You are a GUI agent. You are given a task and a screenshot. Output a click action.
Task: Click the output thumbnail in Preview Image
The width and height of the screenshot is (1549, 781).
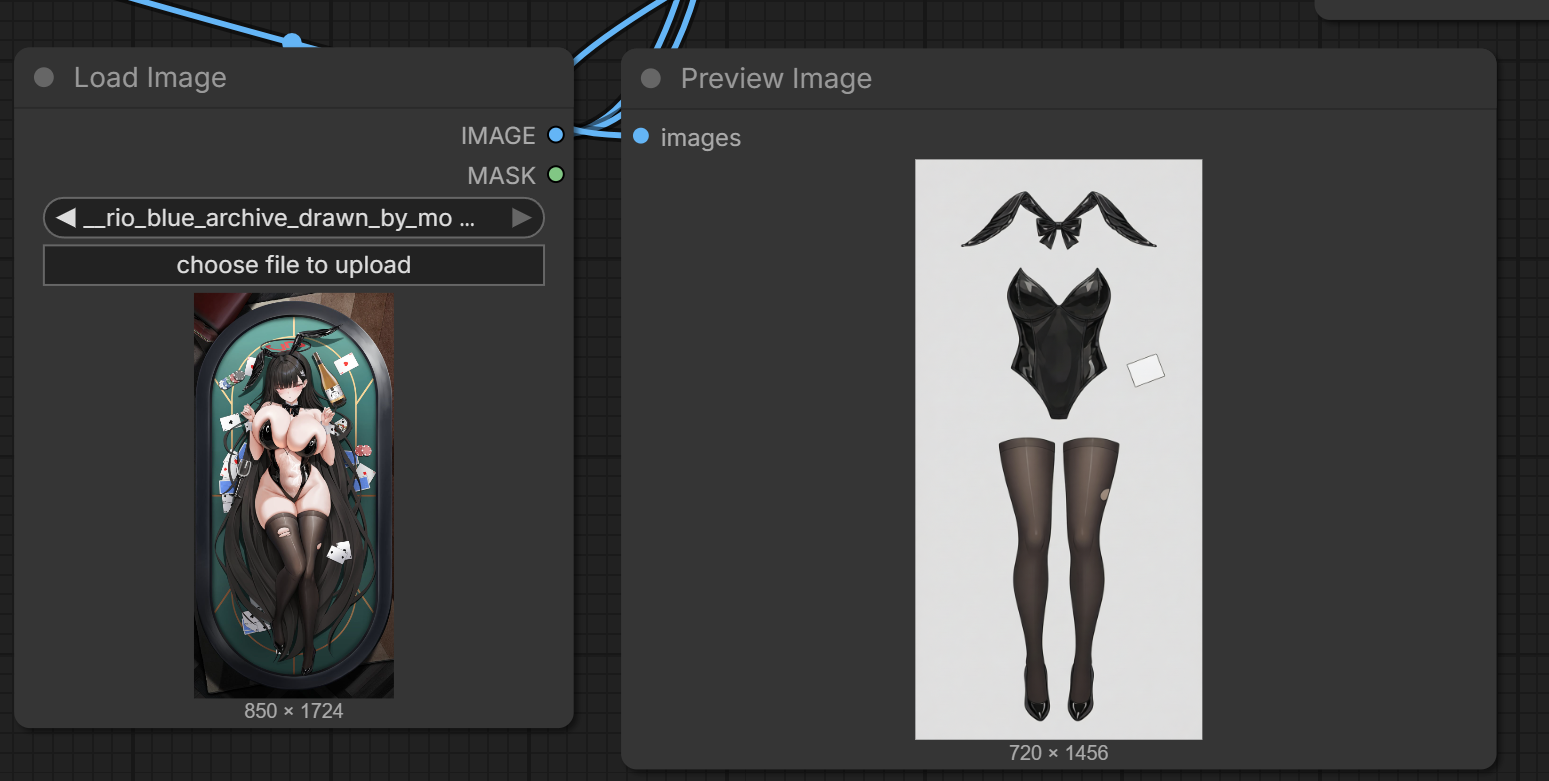[x=1059, y=449]
